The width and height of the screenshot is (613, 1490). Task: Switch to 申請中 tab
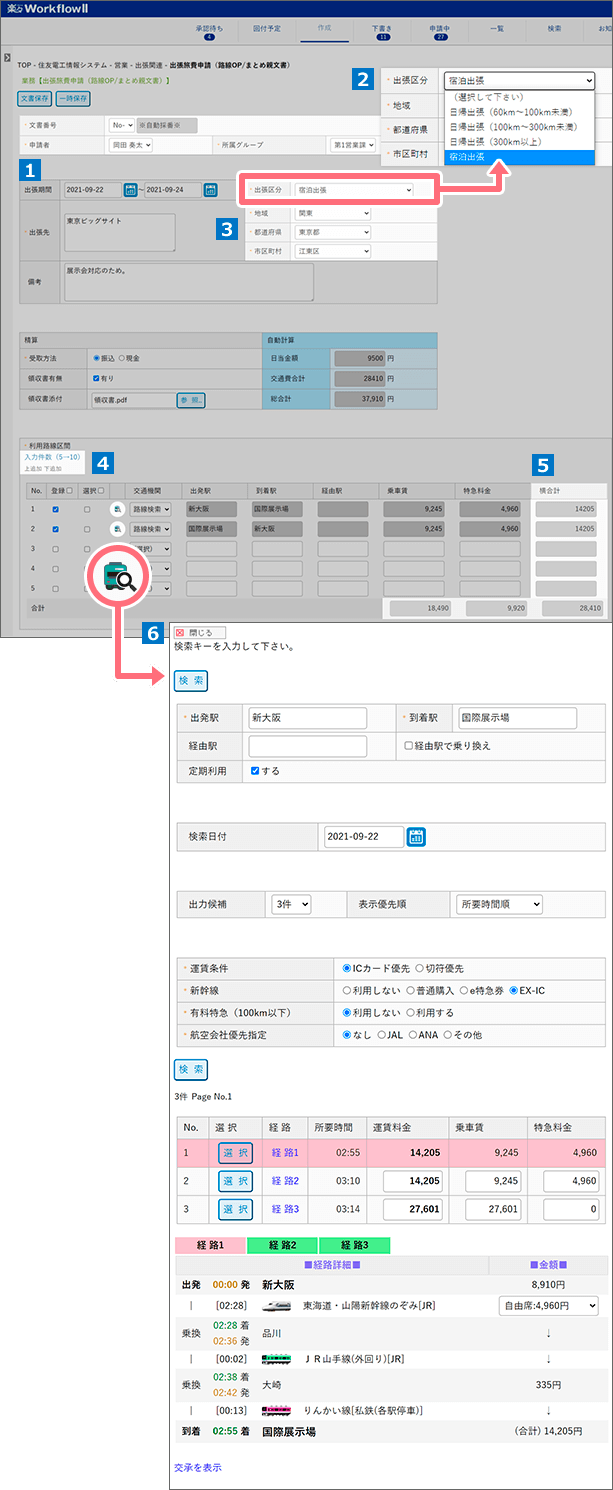(439, 33)
